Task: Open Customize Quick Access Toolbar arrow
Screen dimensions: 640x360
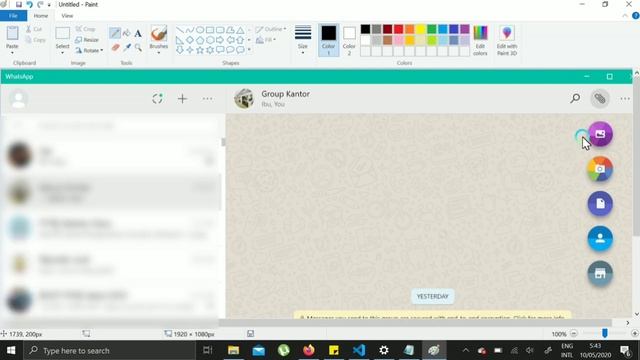Action: pos(49,5)
